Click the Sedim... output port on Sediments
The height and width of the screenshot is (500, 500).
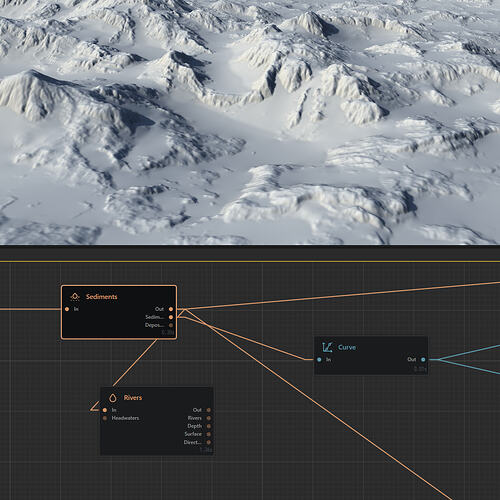click(x=171, y=317)
